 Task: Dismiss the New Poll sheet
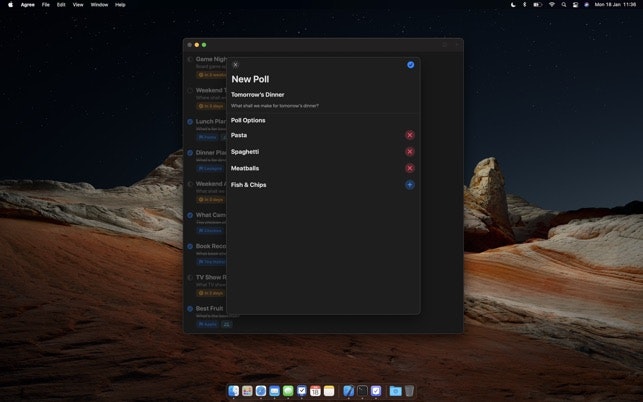235,65
